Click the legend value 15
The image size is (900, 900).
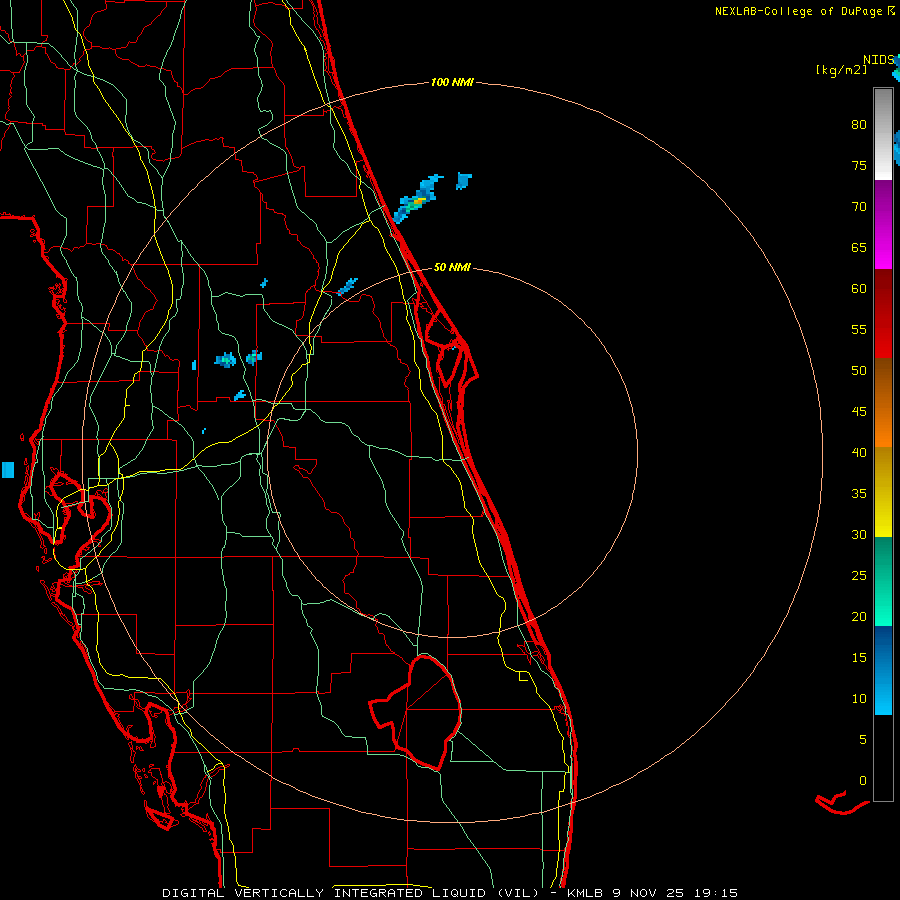[859, 657]
